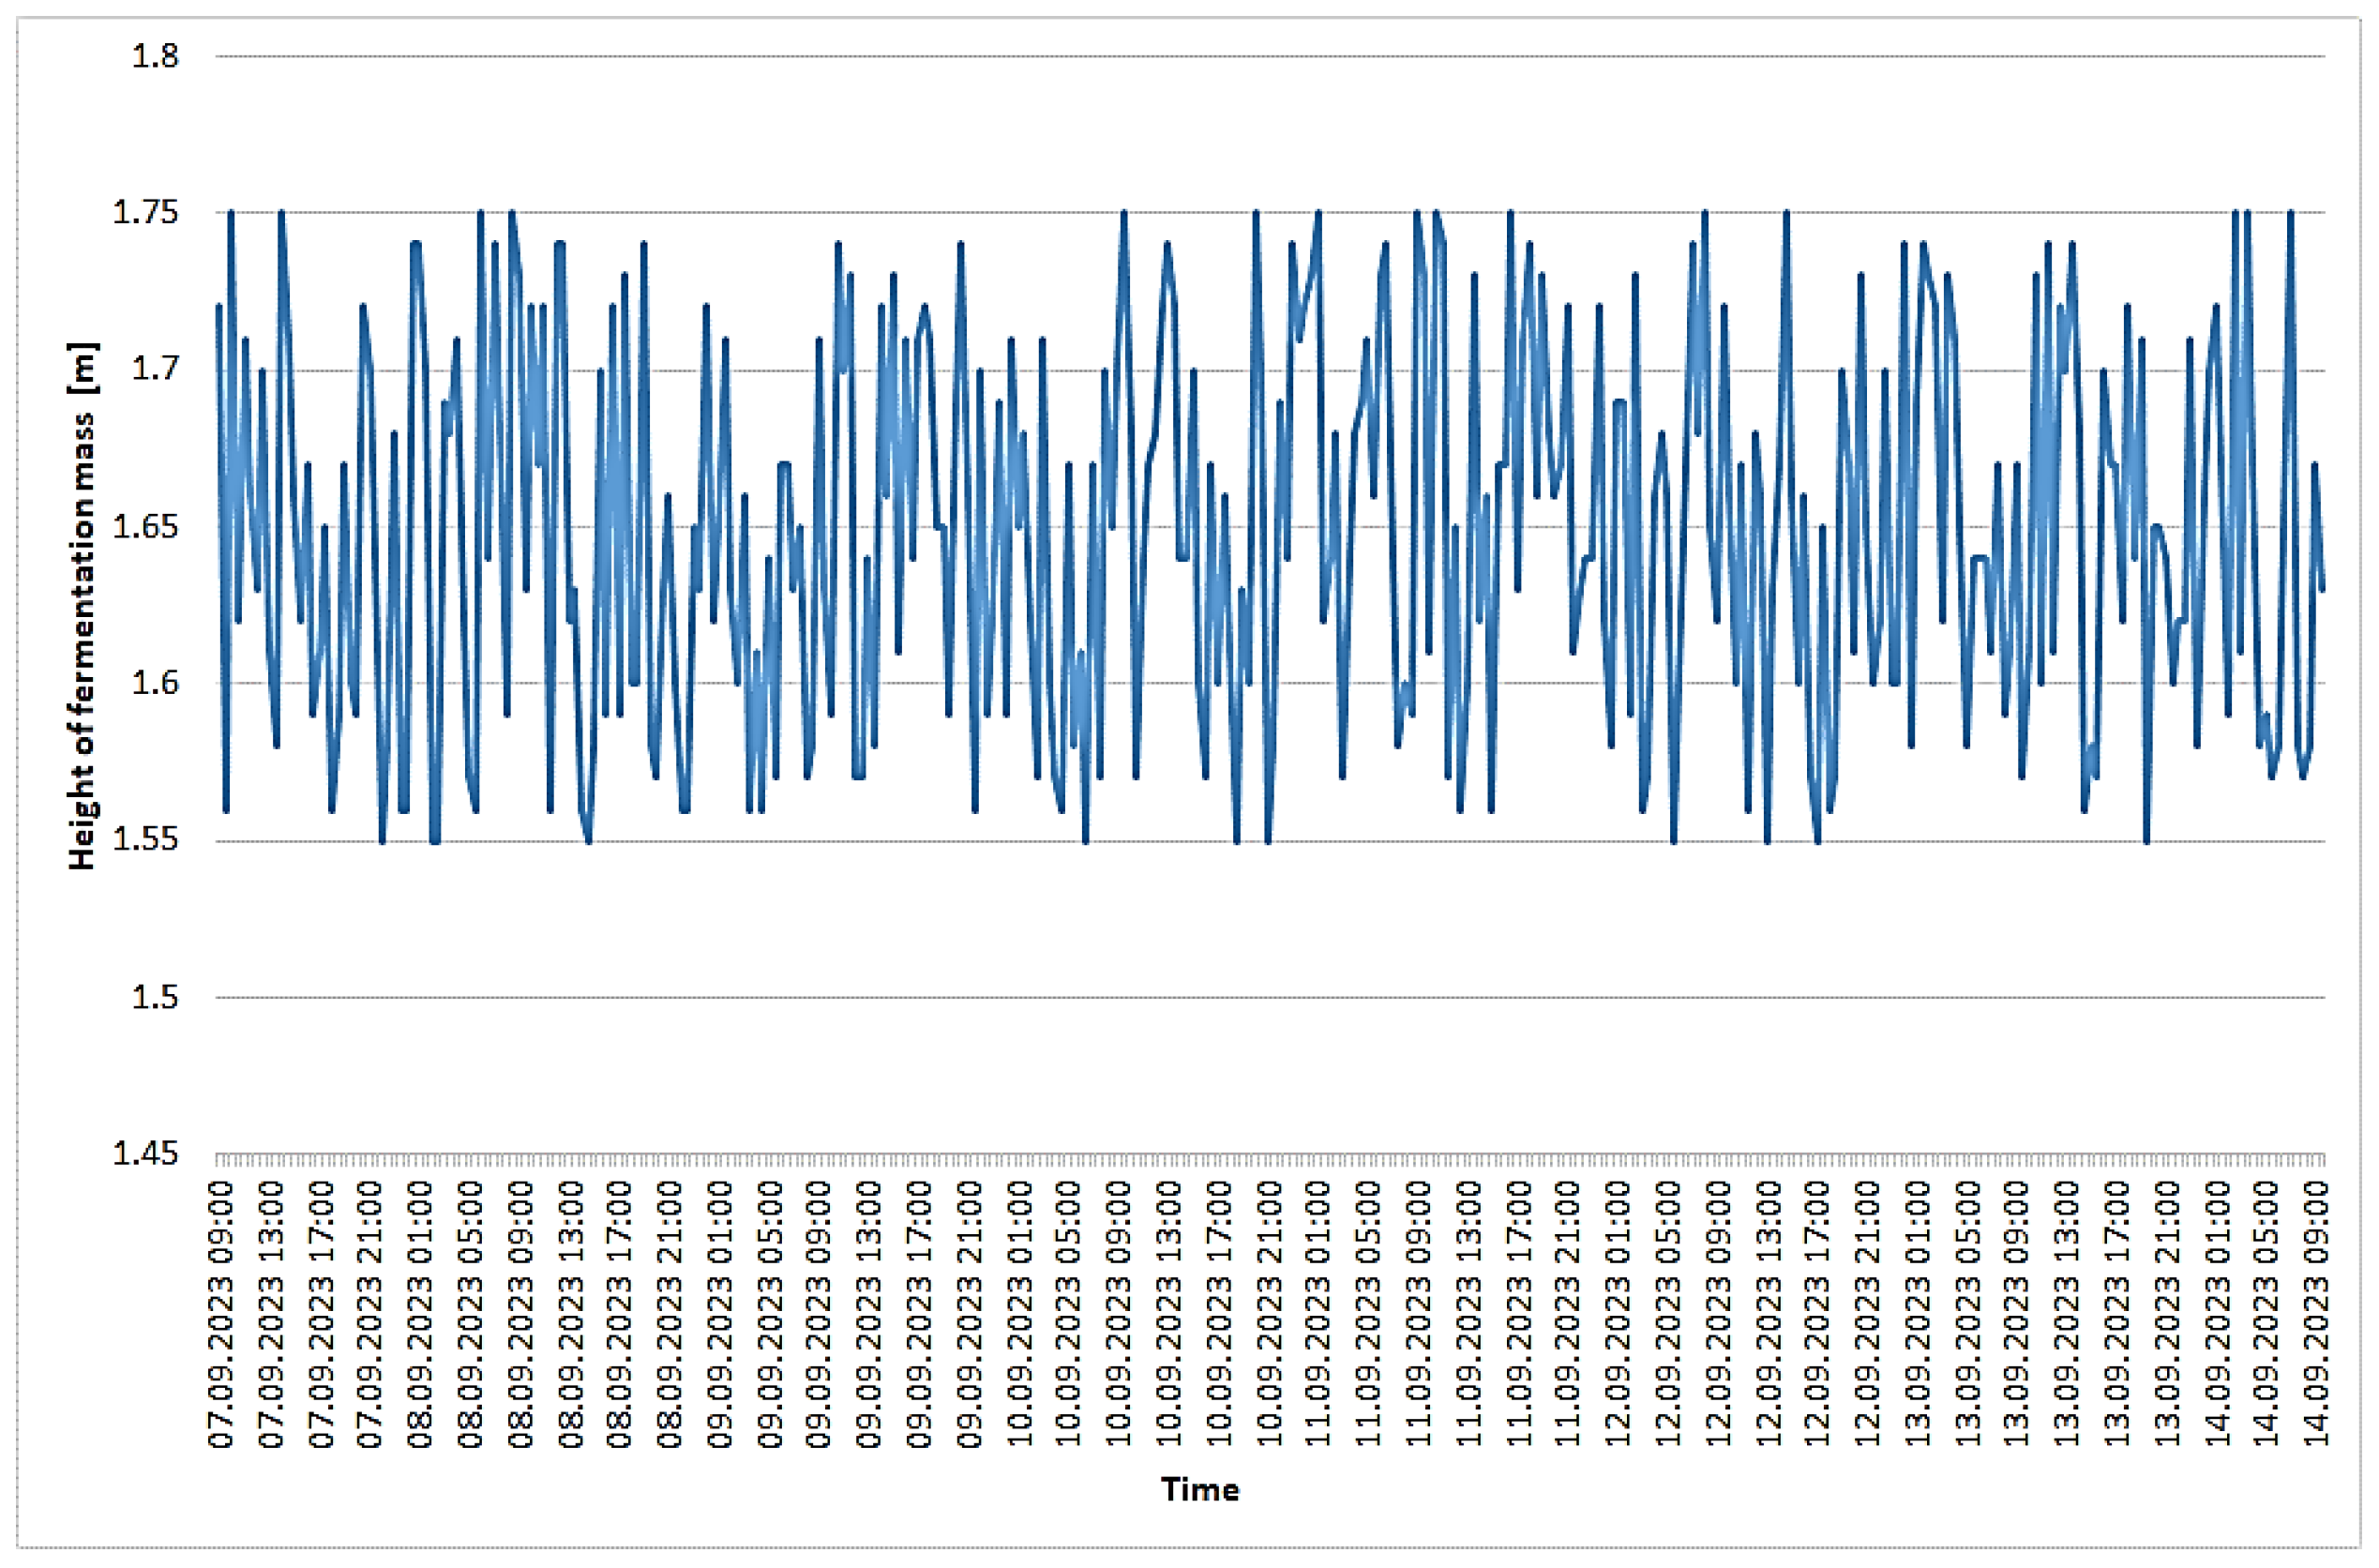The width and height of the screenshot is (2379, 1568).
Task: Click the '11.09.2023 01:00' time label
Action: pos(1319,1313)
